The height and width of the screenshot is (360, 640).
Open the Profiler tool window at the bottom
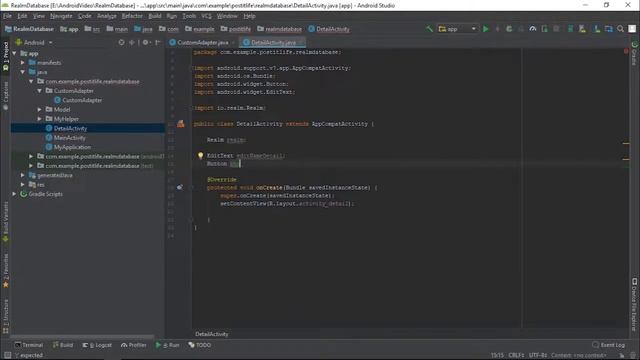[133, 345]
